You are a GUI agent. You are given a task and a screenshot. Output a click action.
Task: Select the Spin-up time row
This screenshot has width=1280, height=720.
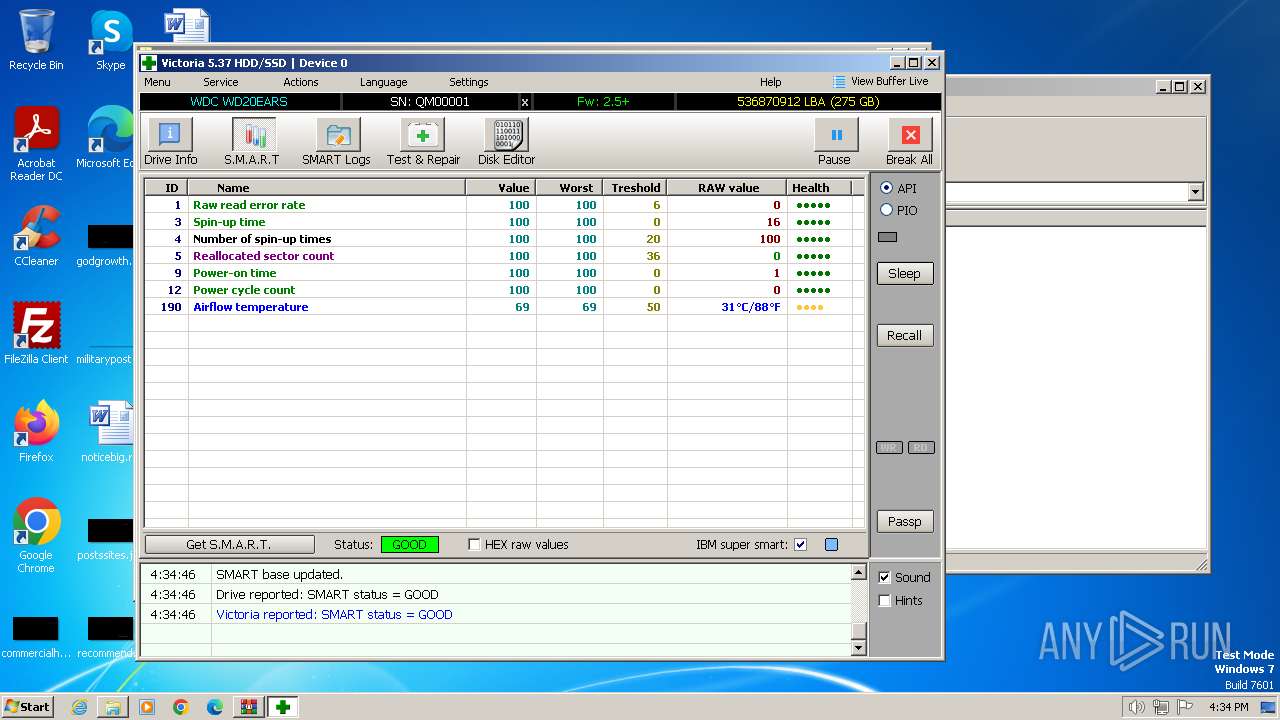pyautogui.click(x=505, y=222)
